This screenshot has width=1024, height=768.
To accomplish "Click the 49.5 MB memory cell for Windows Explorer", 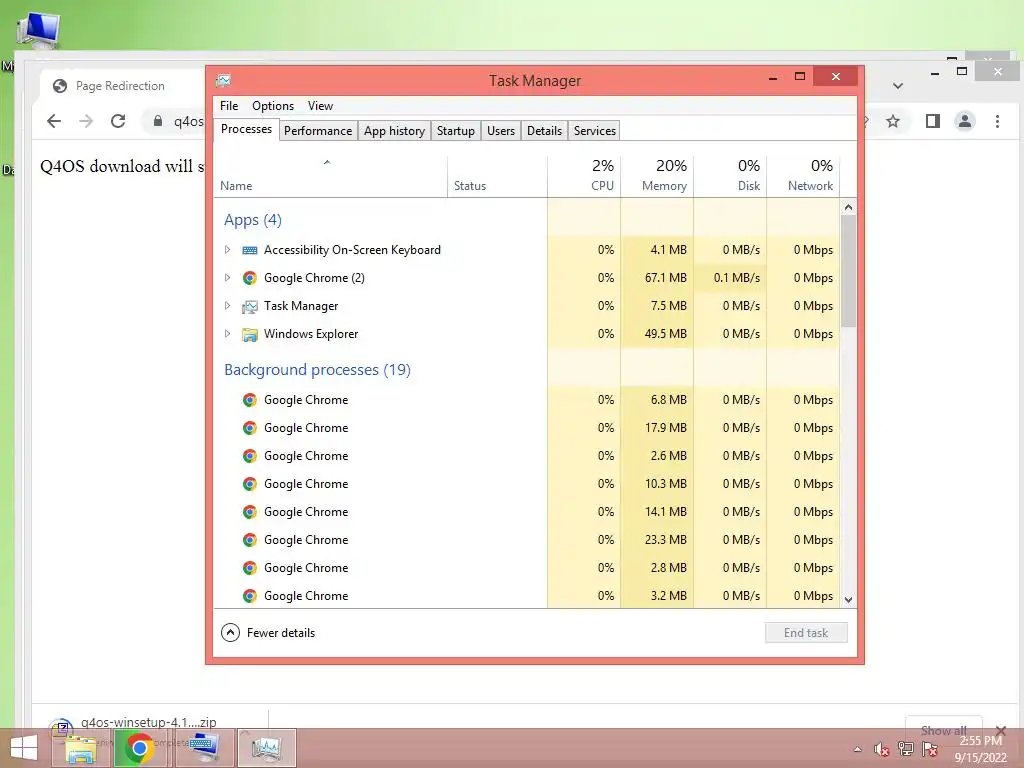I will point(657,334).
